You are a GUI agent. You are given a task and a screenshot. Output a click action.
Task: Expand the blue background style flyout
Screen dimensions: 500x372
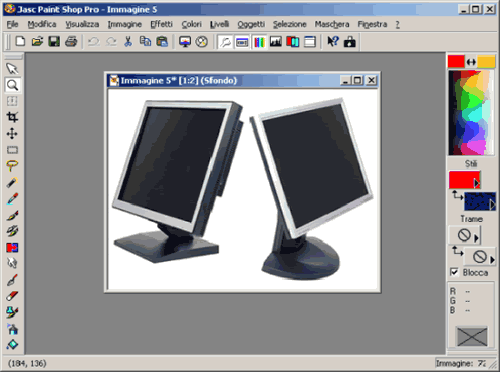pos(492,204)
